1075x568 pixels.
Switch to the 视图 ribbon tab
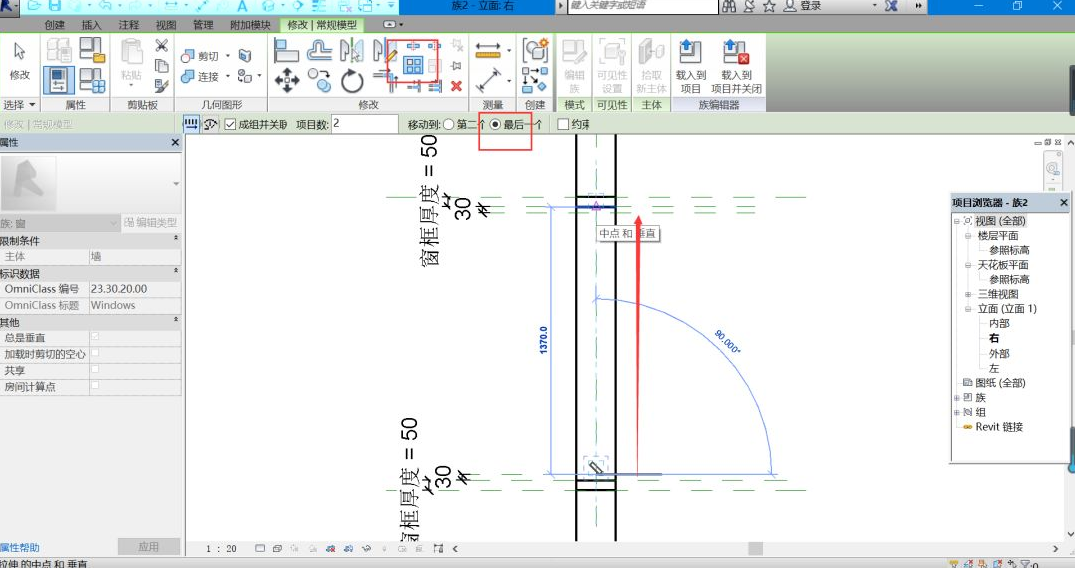click(165, 24)
